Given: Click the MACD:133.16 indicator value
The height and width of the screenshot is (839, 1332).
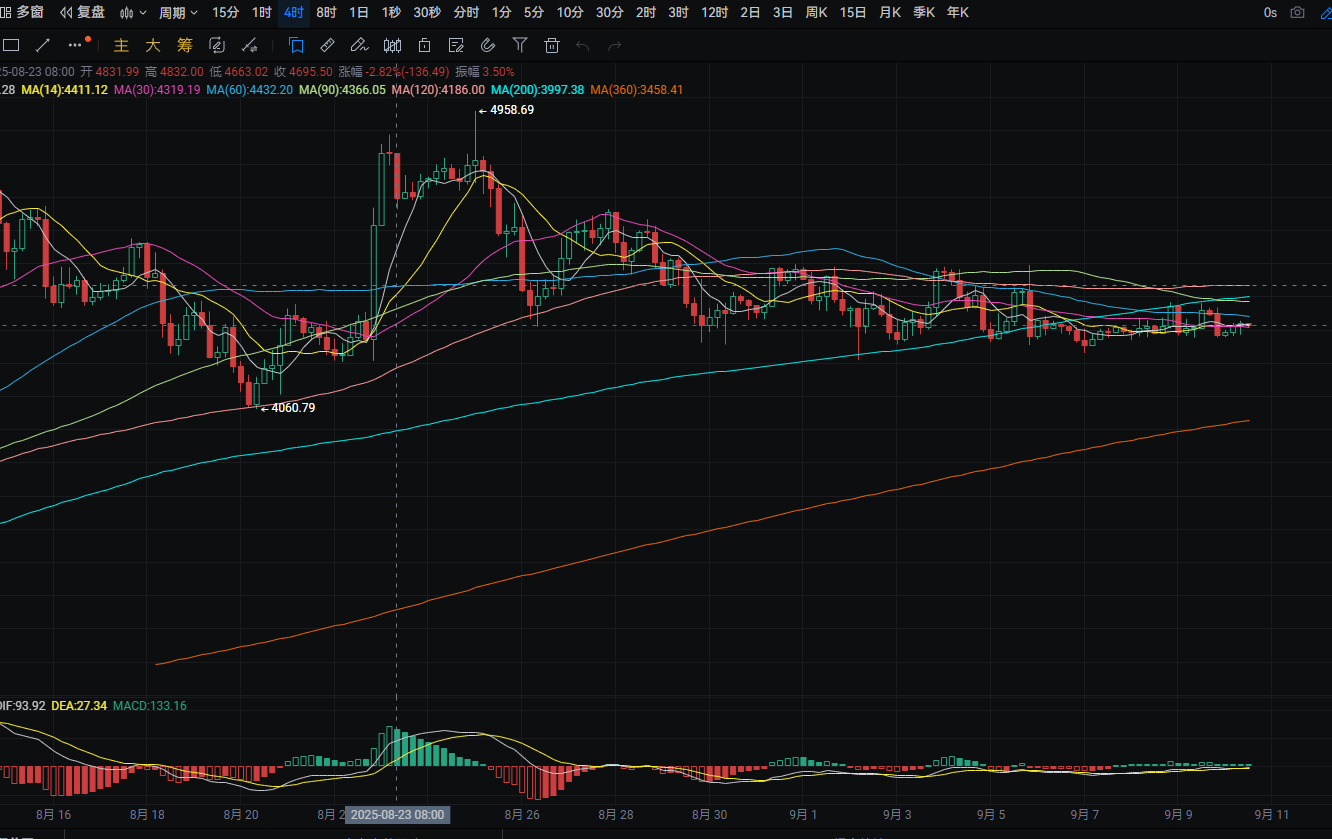Looking at the screenshot, I should coord(150,706).
